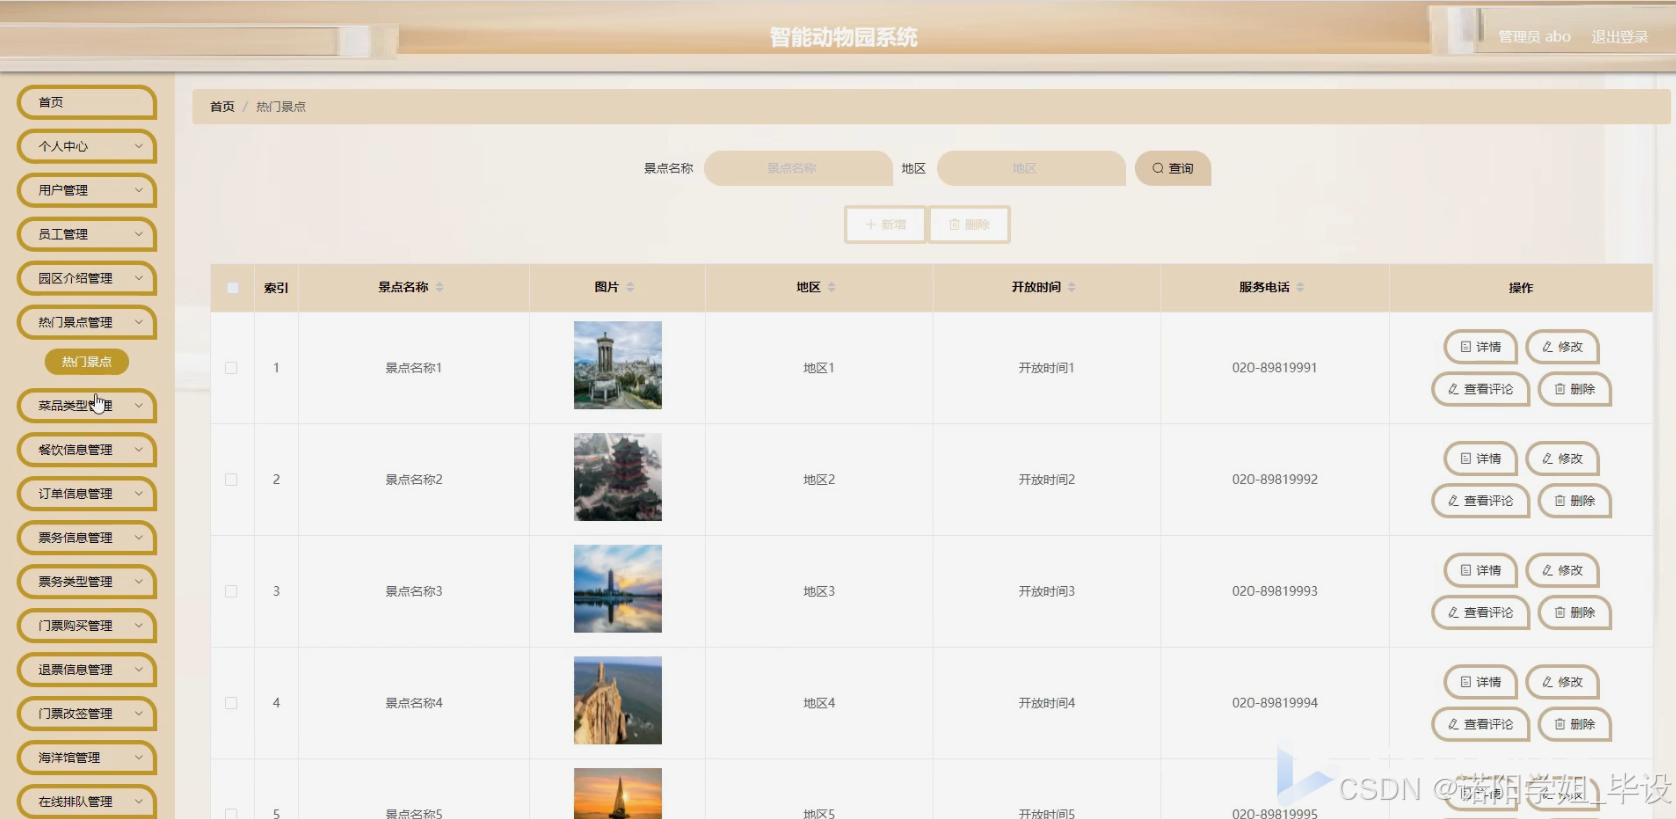Open the pagoda thumbnail for 景点名称2
Image resolution: width=1676 pixels, height=819 pixels.
[x=618, y=477]
